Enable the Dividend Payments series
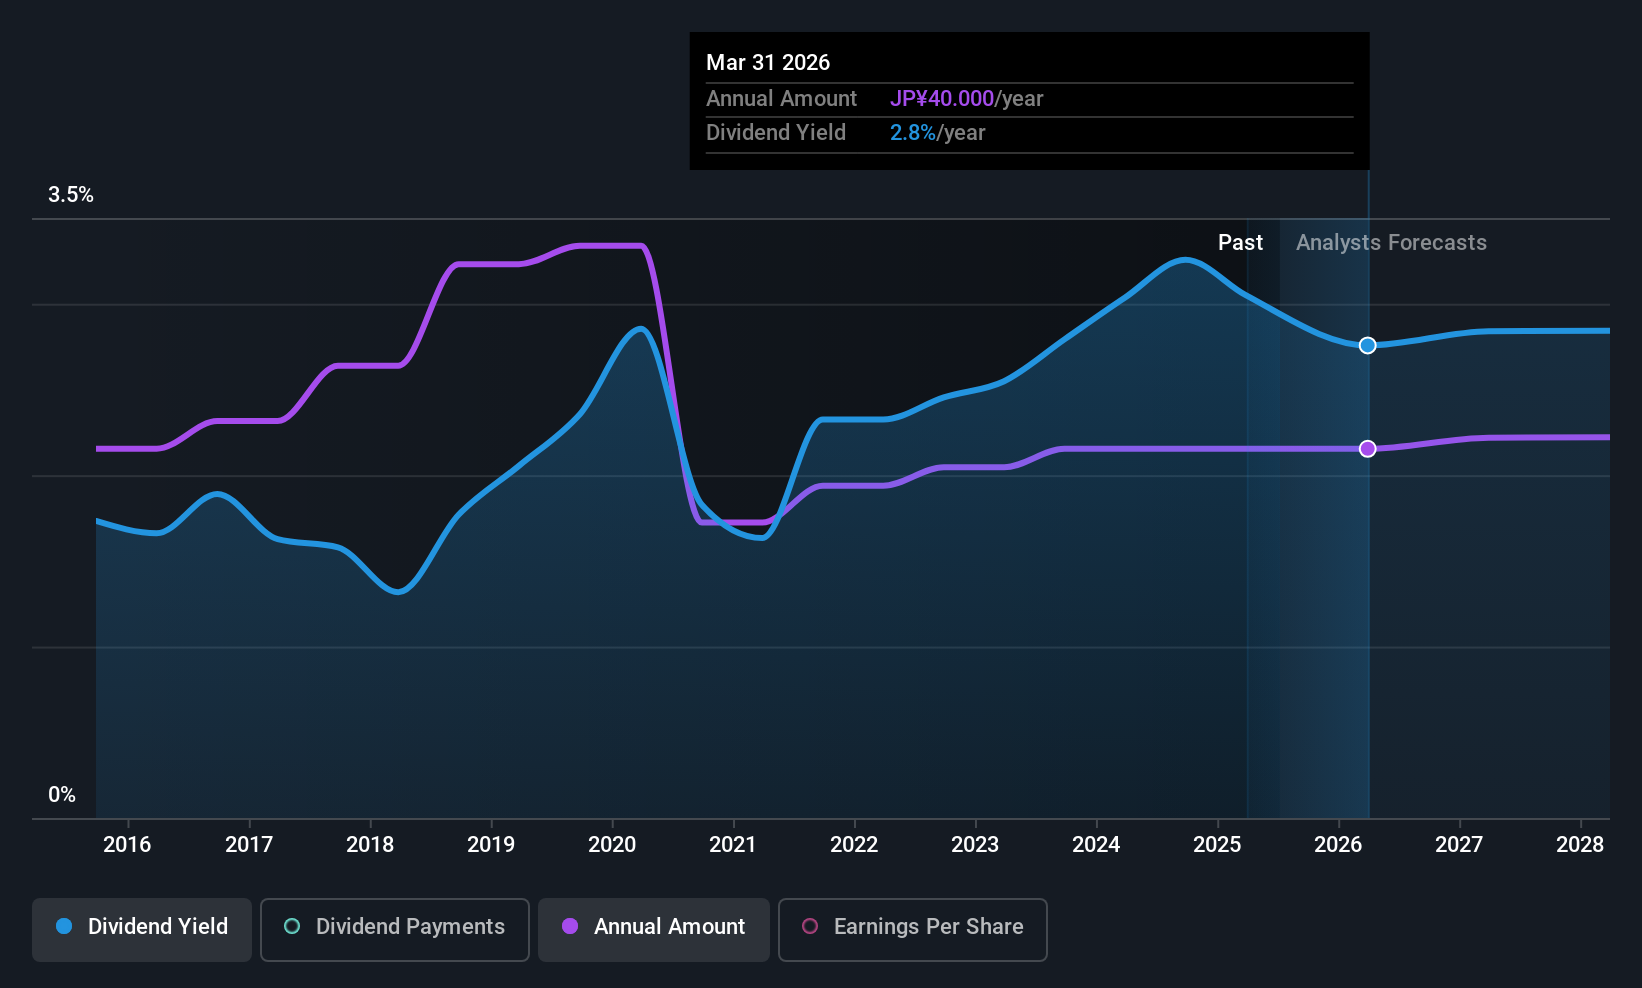 (395, 930)
